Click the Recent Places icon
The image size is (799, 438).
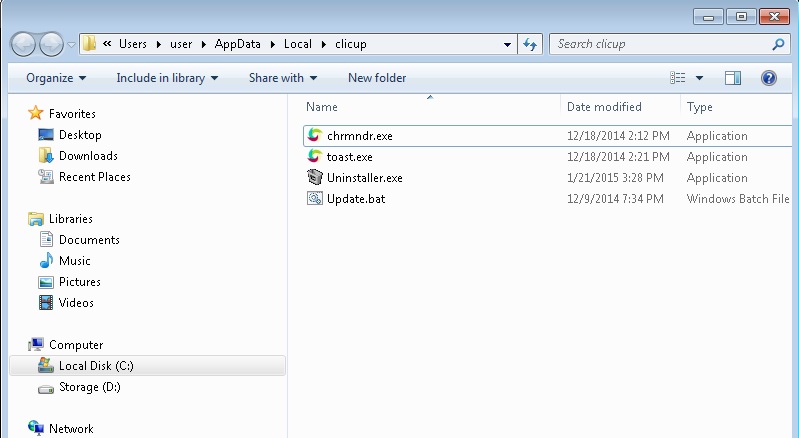46,177
